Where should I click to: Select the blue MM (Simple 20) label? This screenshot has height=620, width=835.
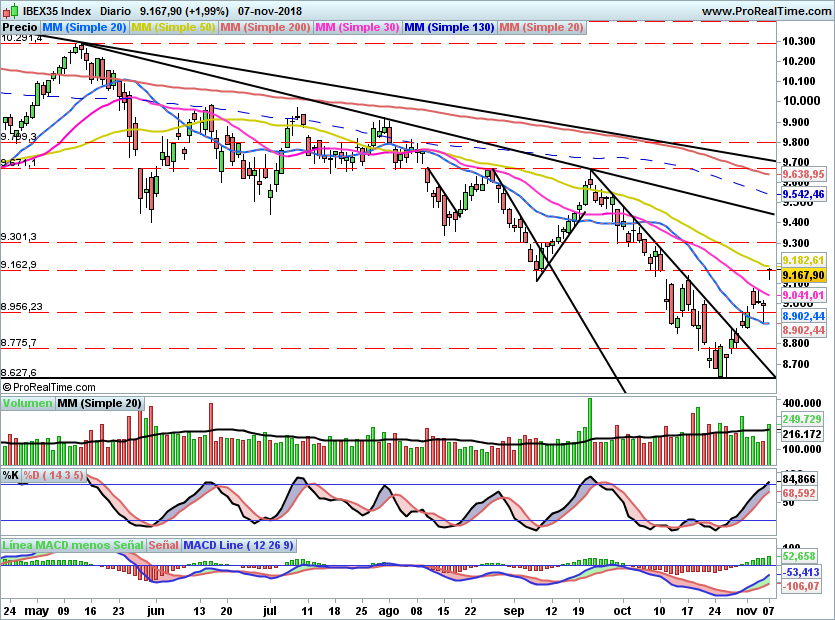point(84,27)
